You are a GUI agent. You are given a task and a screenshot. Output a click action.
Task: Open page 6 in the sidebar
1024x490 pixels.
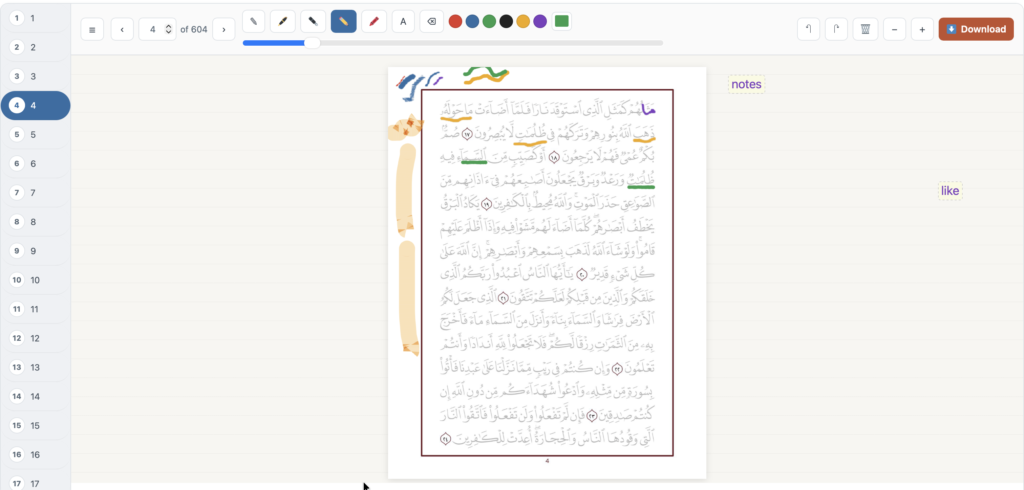point(34,164)
